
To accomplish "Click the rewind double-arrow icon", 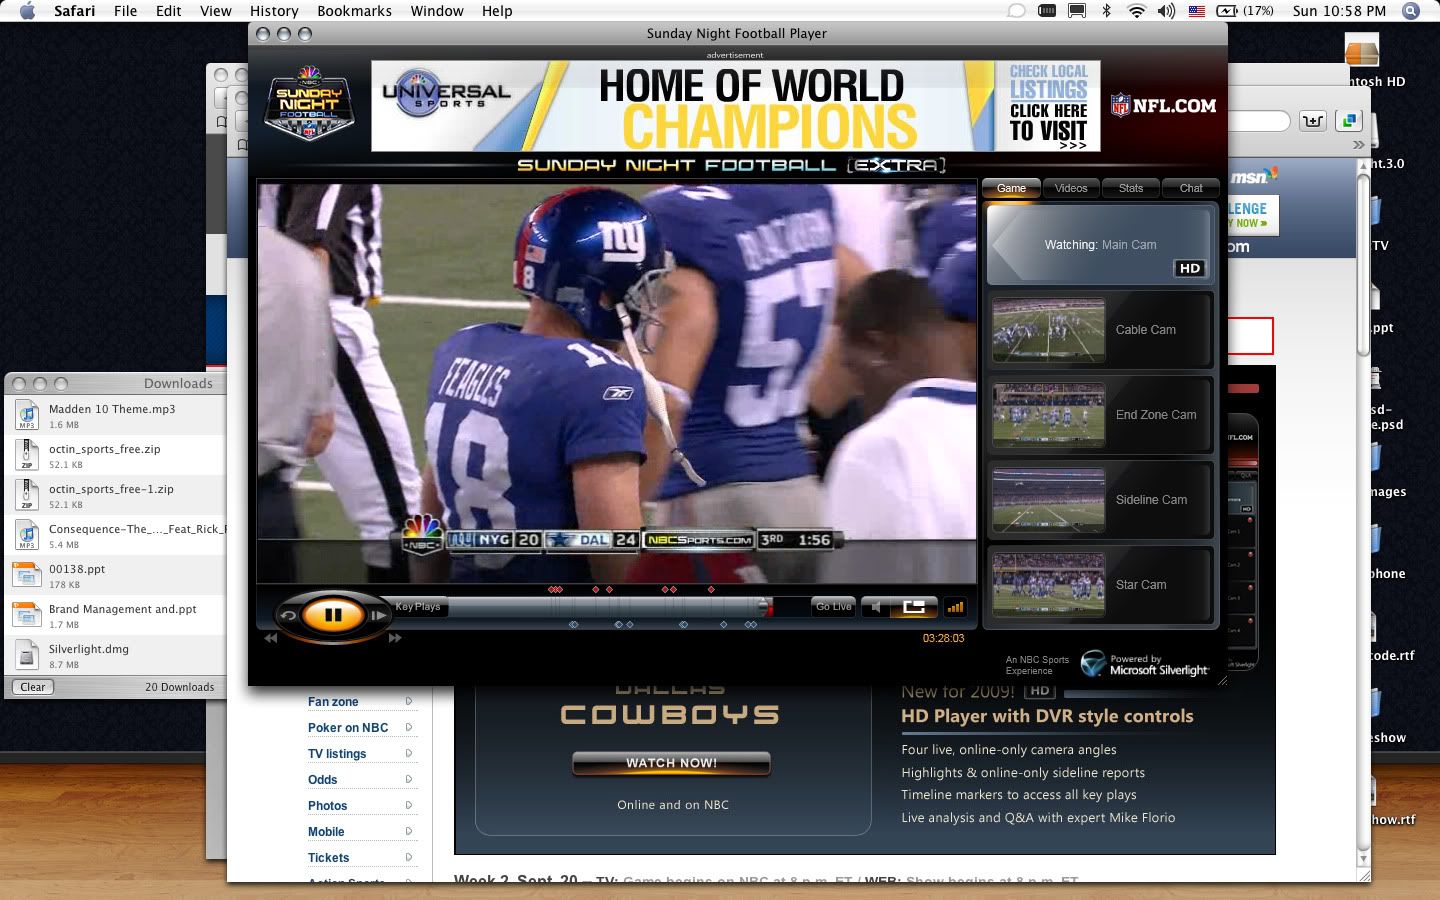I will (x=270, y=638).
